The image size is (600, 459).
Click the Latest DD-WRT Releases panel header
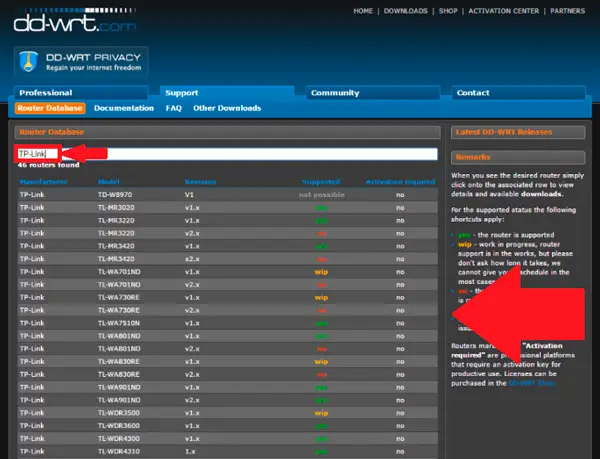tap(518, 132)
